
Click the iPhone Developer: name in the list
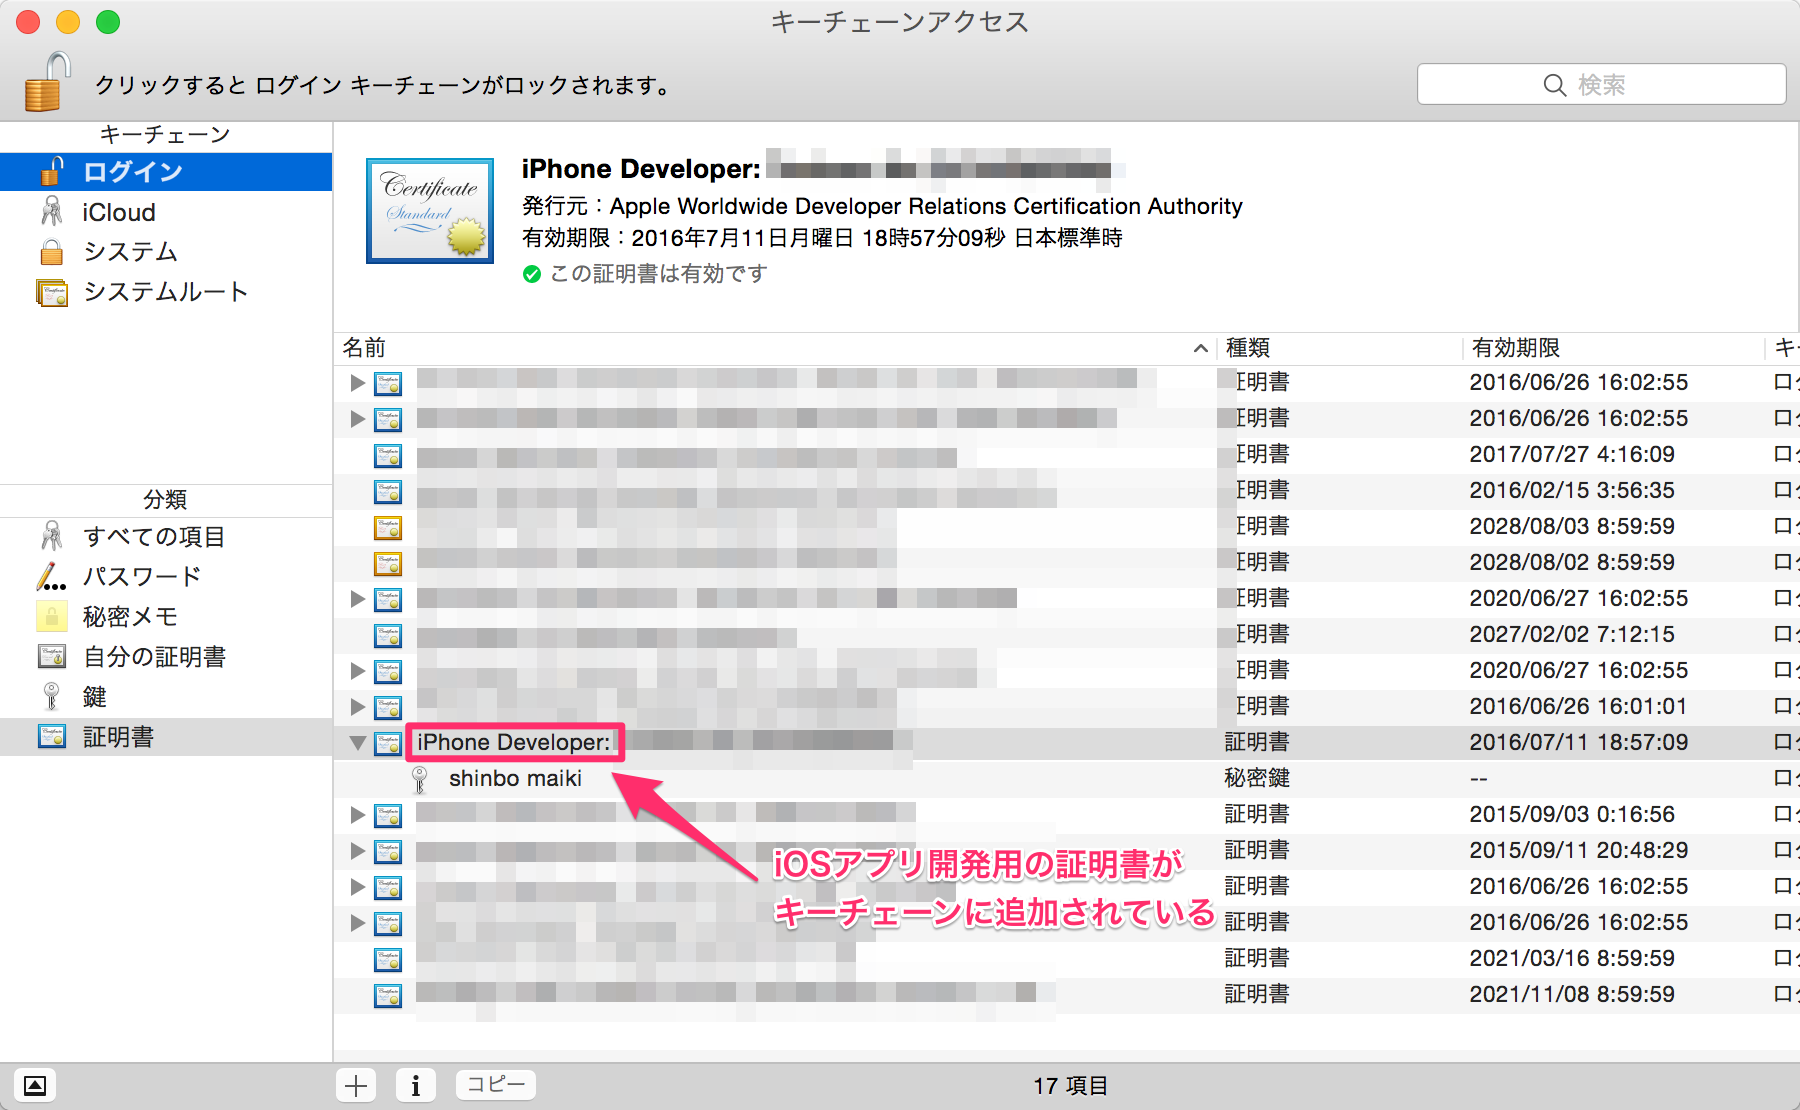pos(514,742)
